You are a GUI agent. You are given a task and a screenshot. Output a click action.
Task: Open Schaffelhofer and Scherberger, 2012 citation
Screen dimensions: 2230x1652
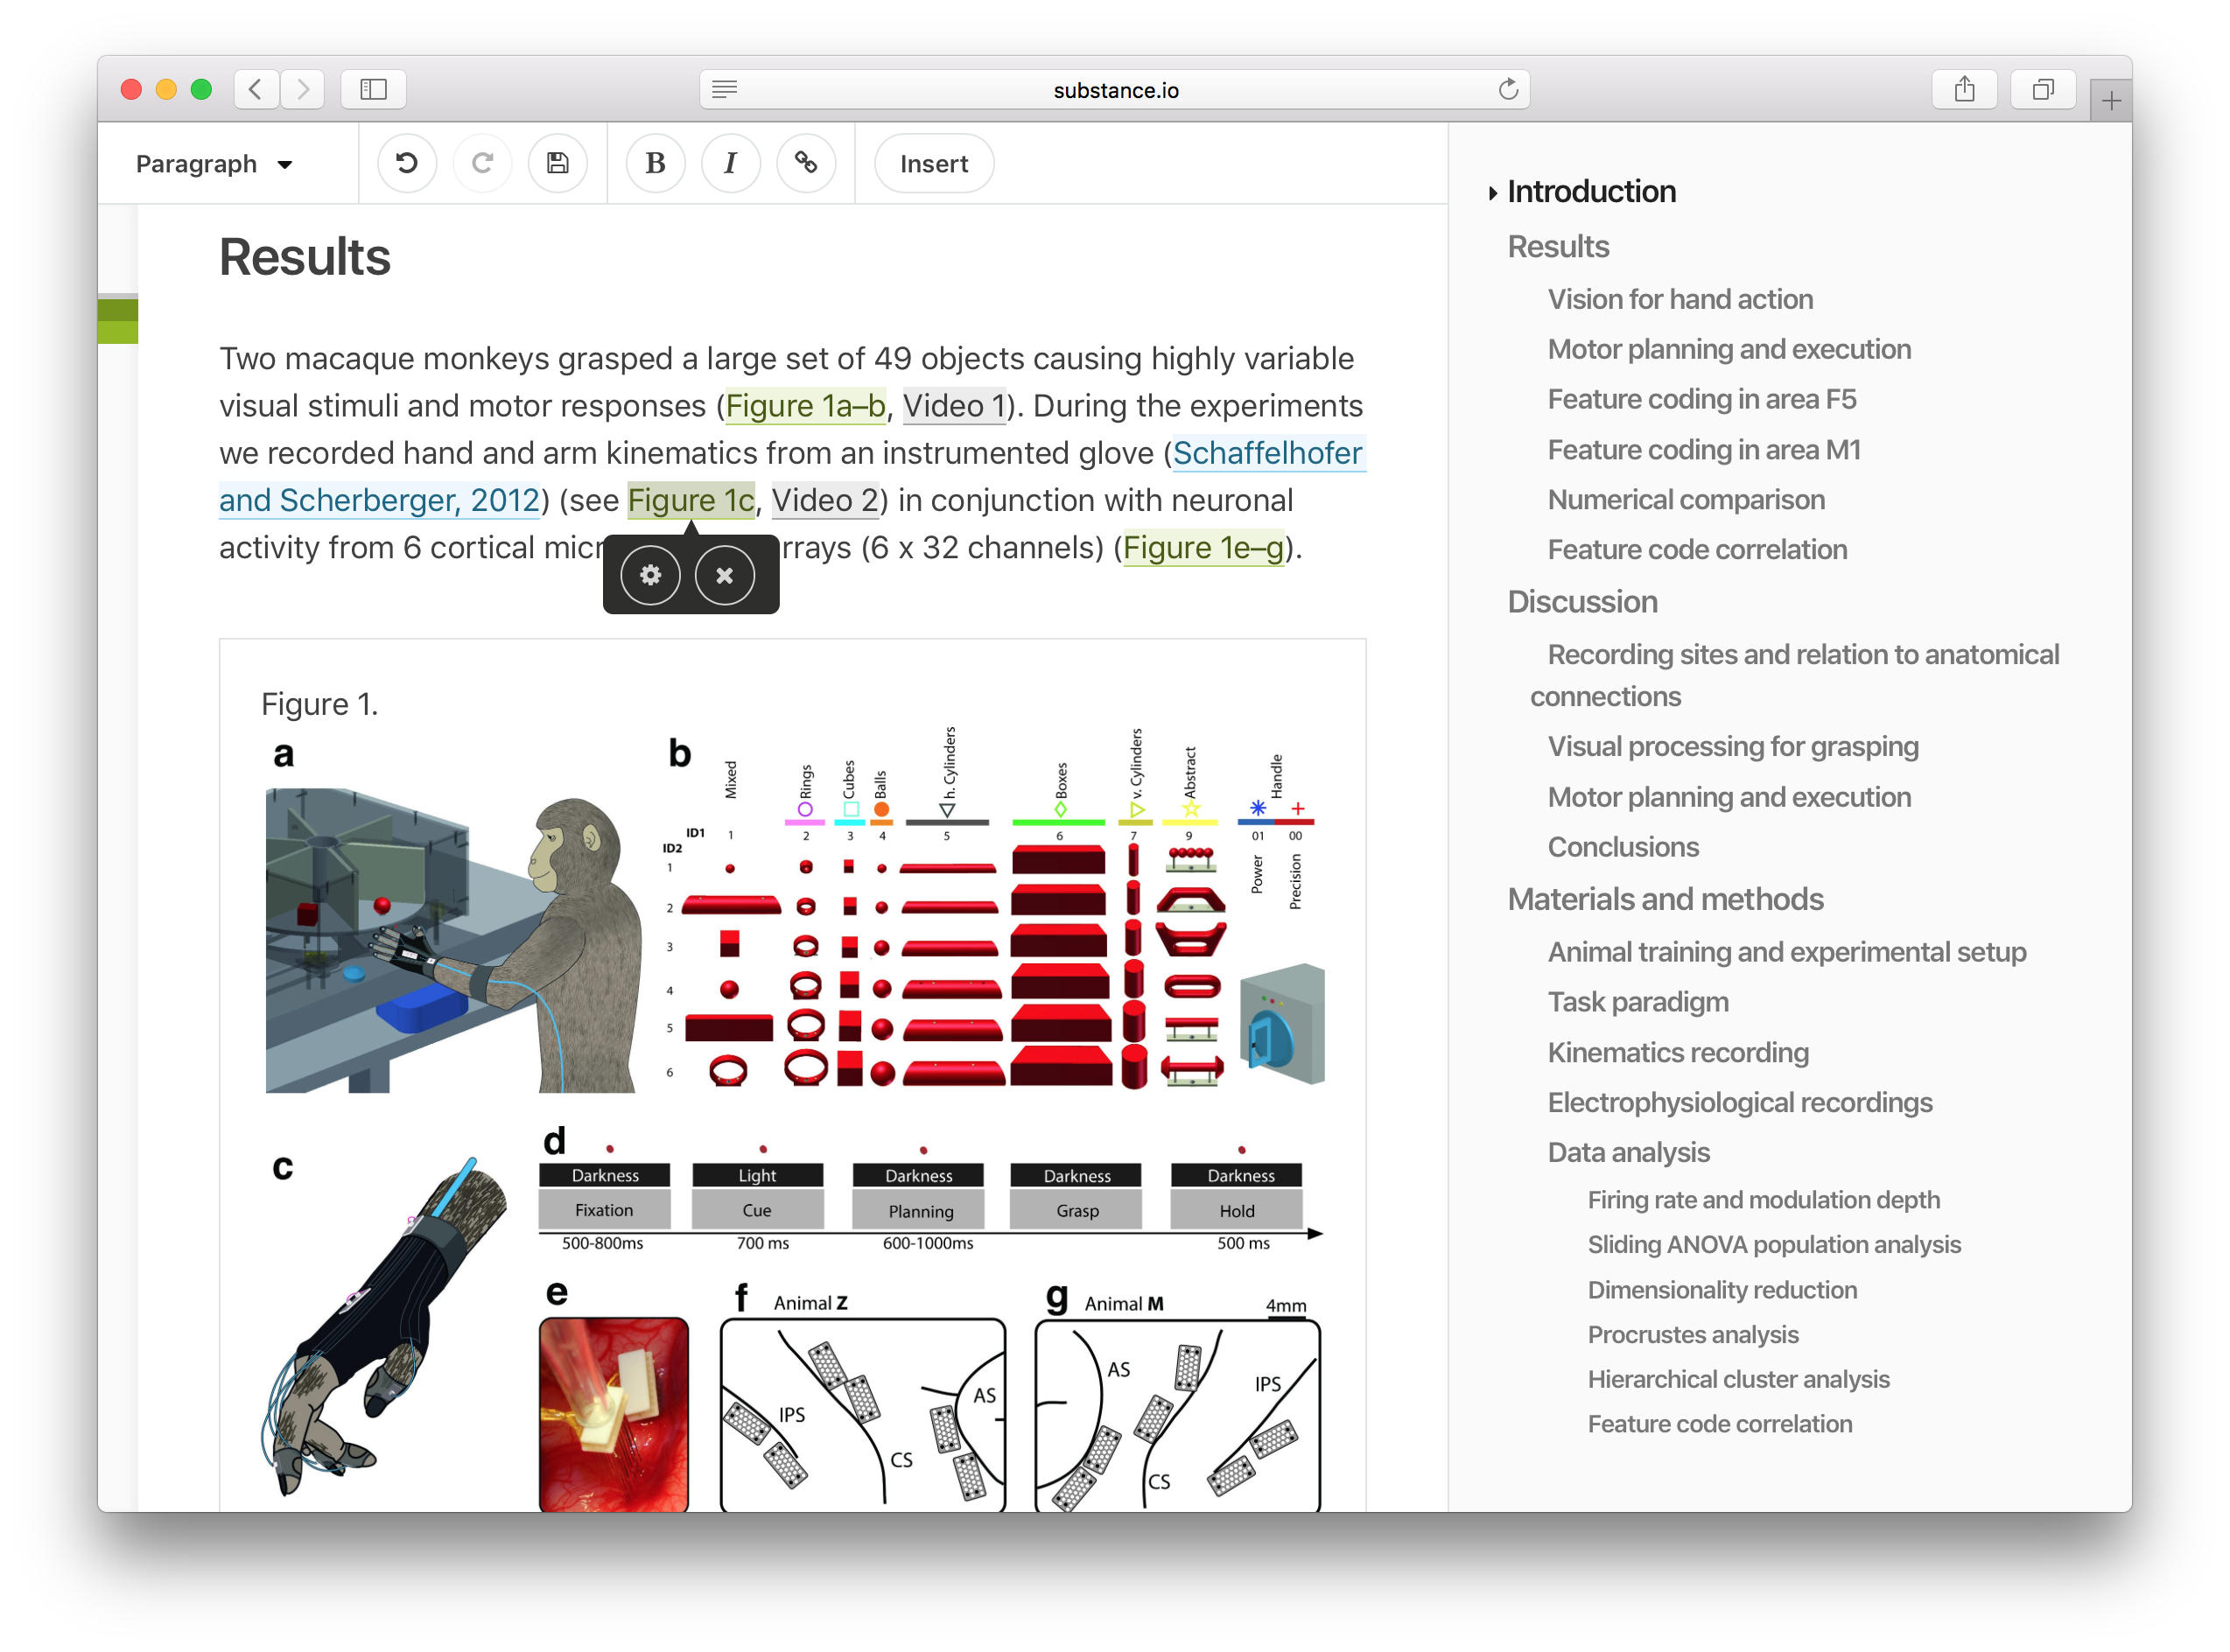click(1266, 453)
